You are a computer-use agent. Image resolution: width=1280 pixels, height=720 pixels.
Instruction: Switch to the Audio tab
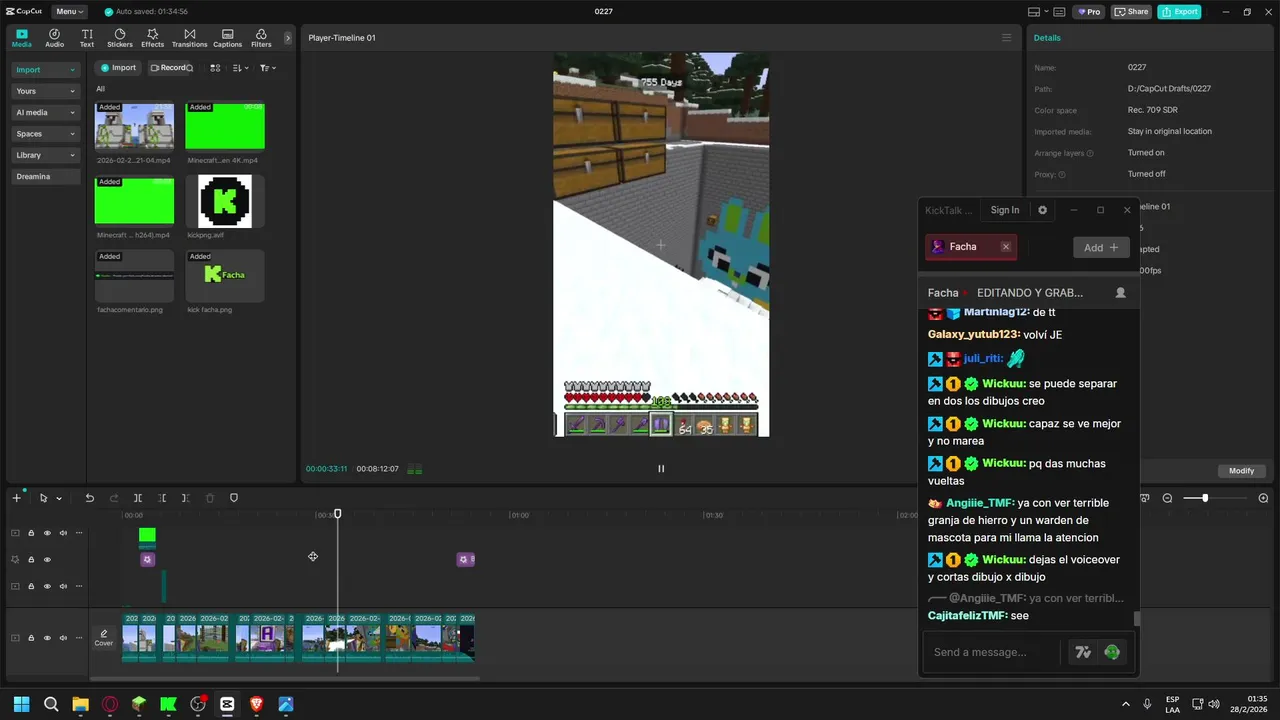click(x=54, y=38)
